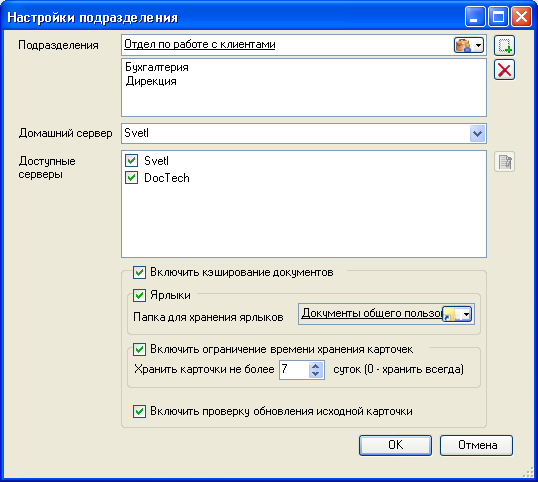Expand the 'Домашний сервер' dropdown arrow
The image size is (538, 482).
pos(477,133)
